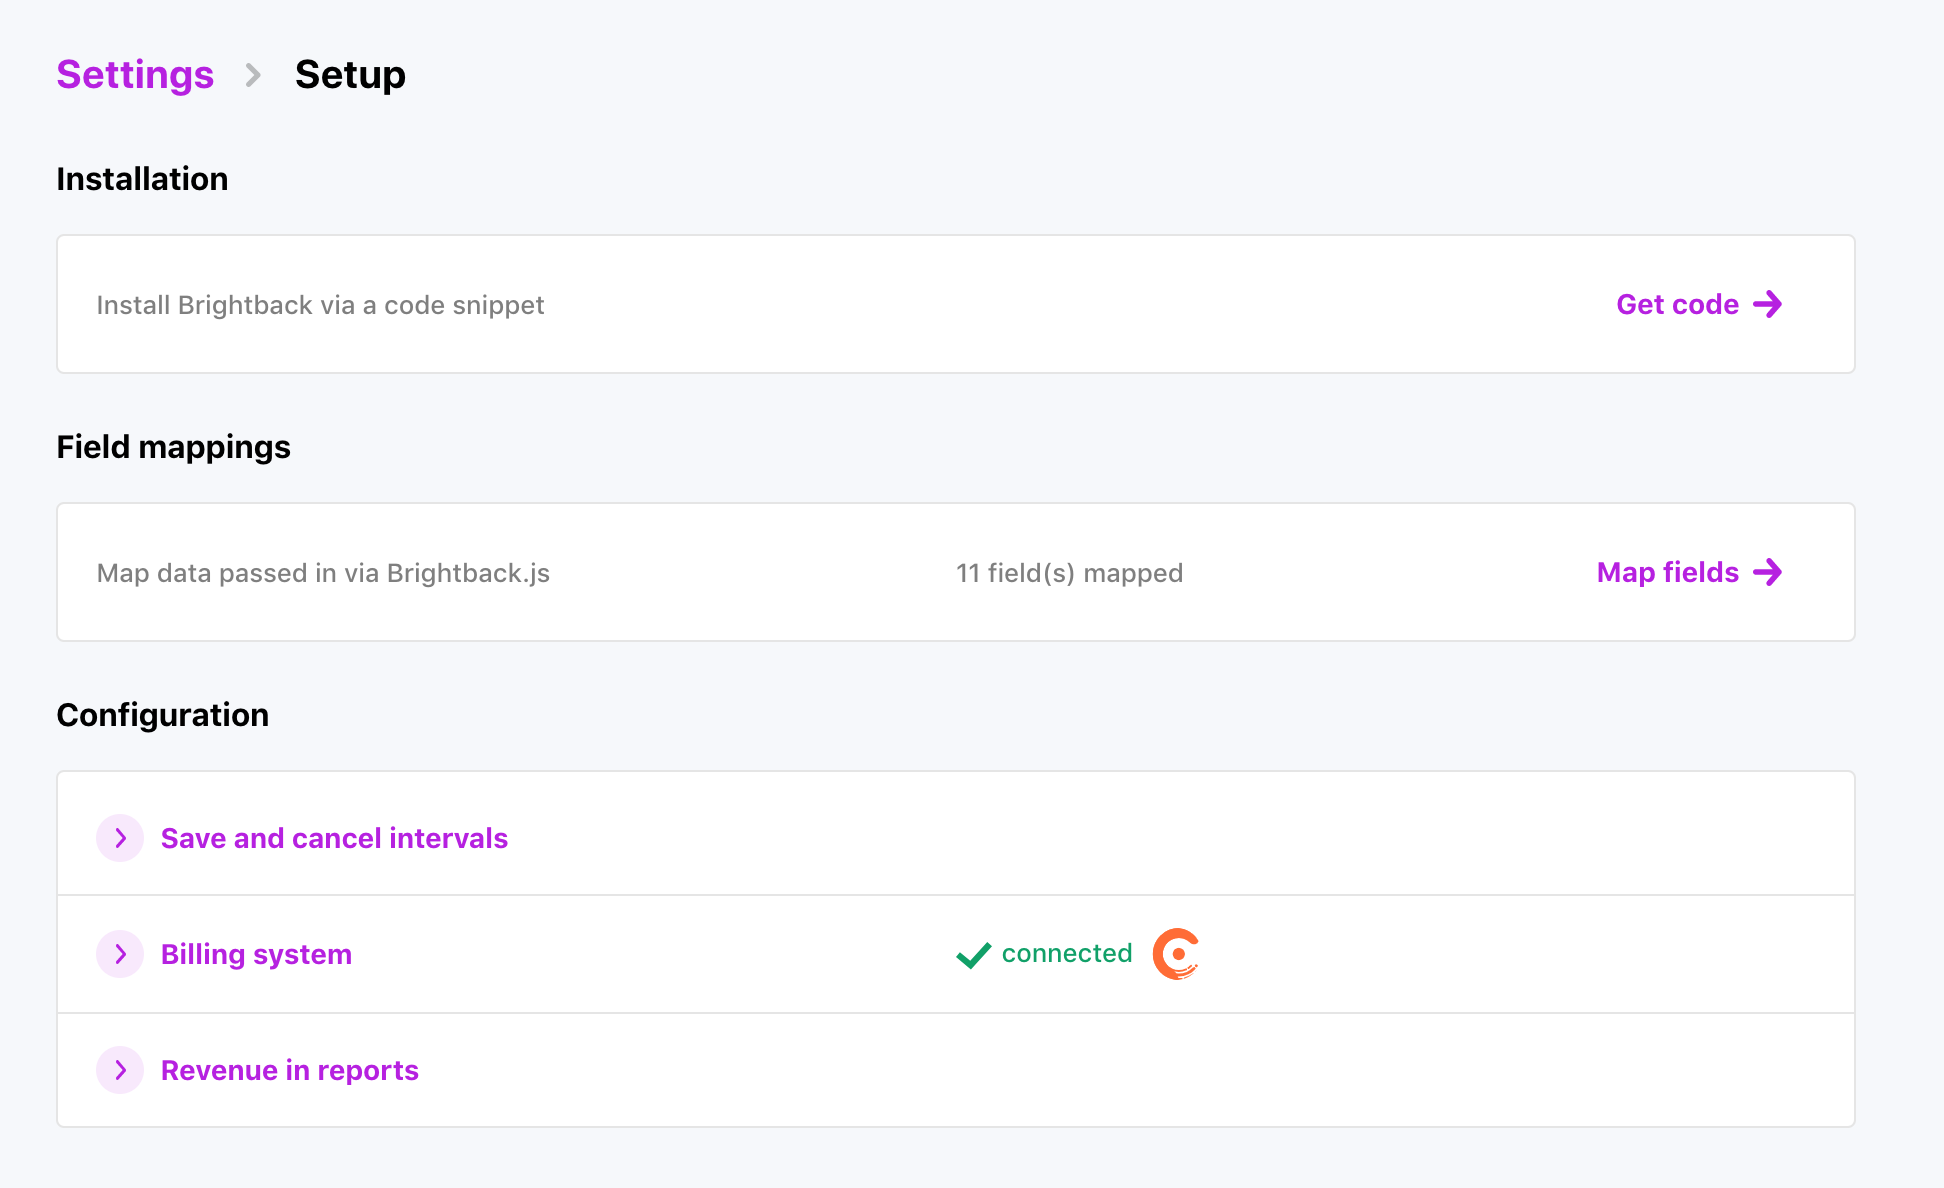The image size is (1944, 1188).
Task: Click the breadcrumb separator chevron
Action: pos(252,75)
